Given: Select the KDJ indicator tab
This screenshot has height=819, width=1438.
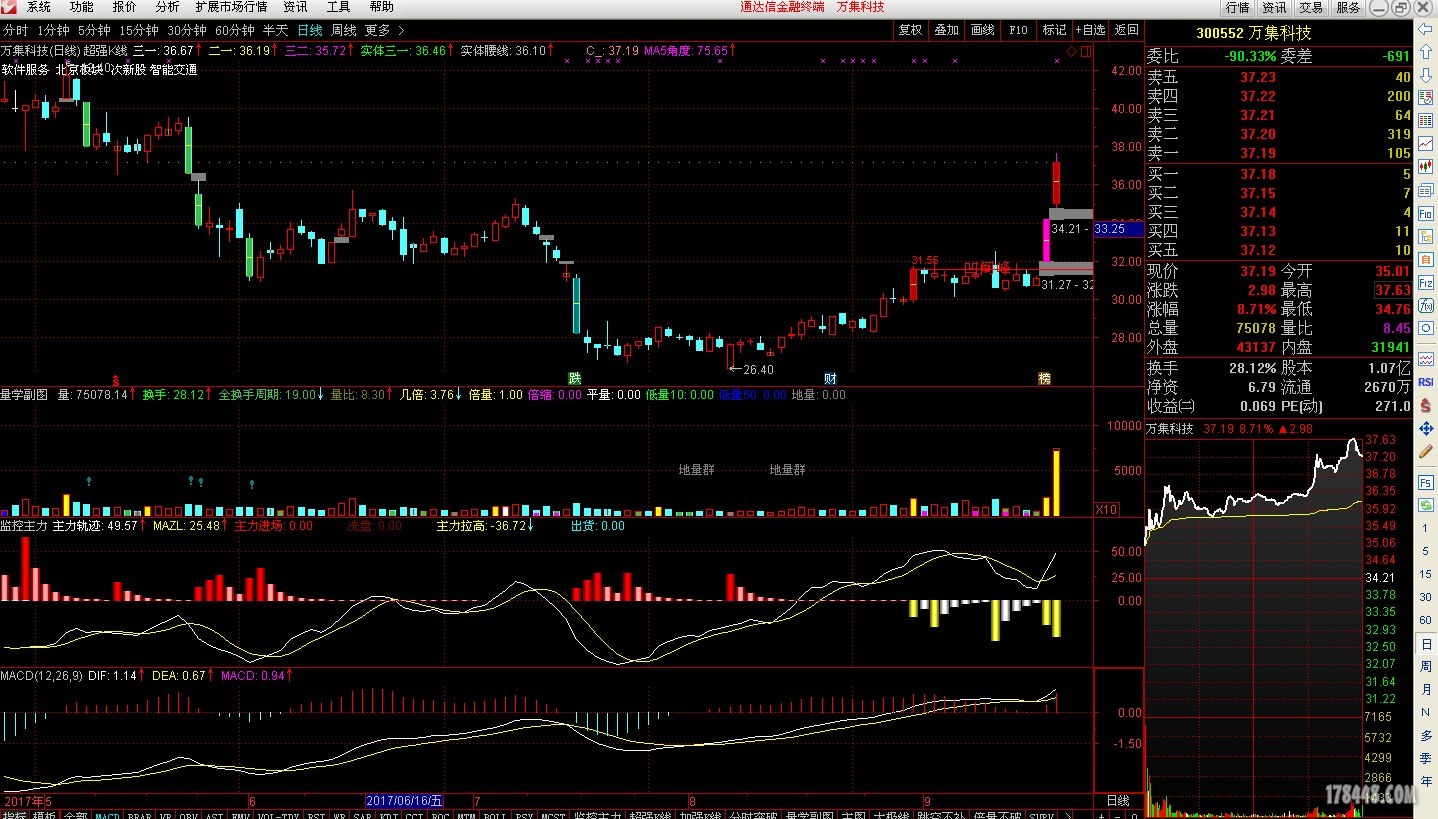Looking at the screenshot, I should (x=389, y=814).
